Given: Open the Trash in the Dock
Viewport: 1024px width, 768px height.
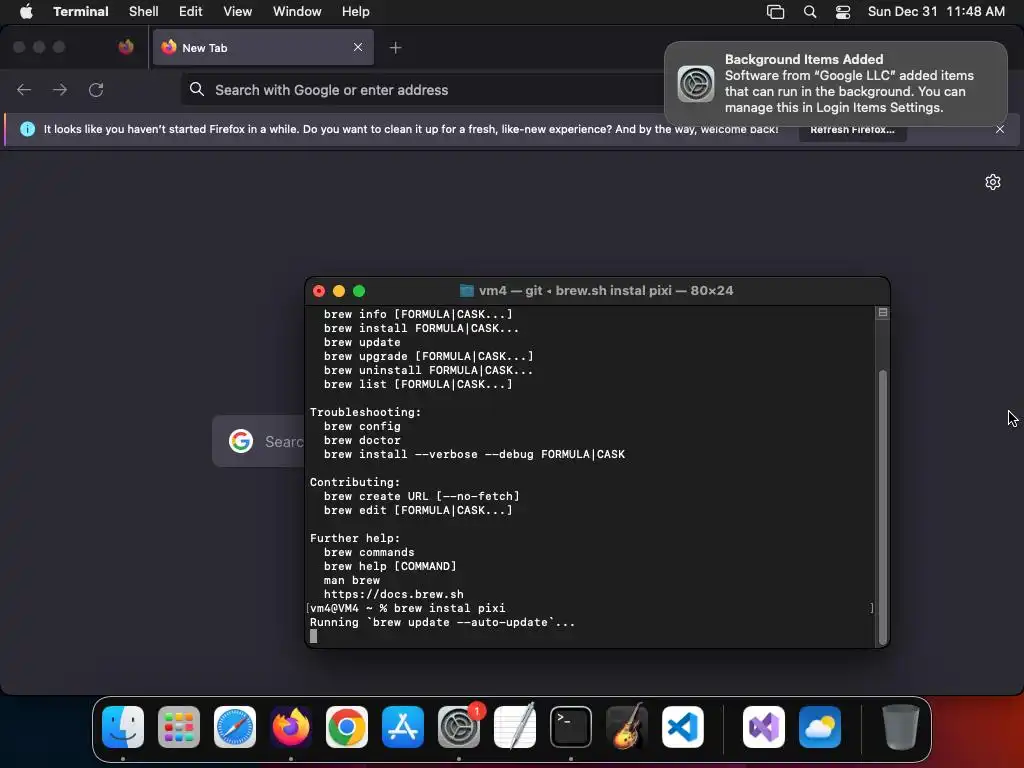Looking at the screenshot, I should 901,726.
